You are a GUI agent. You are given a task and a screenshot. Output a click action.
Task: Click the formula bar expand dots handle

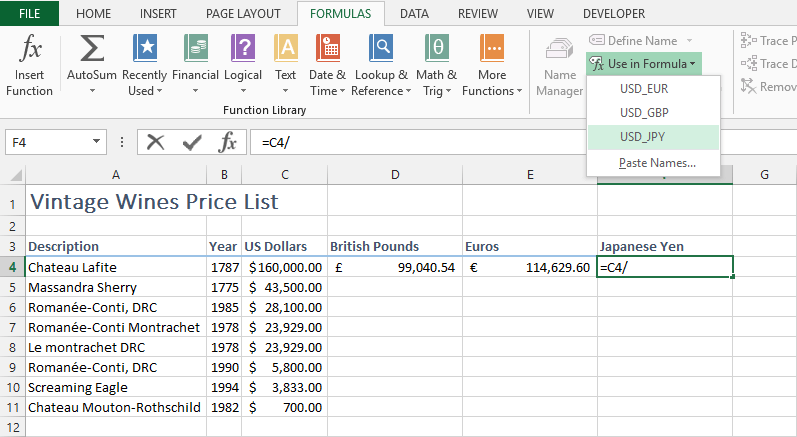(122, 142)
